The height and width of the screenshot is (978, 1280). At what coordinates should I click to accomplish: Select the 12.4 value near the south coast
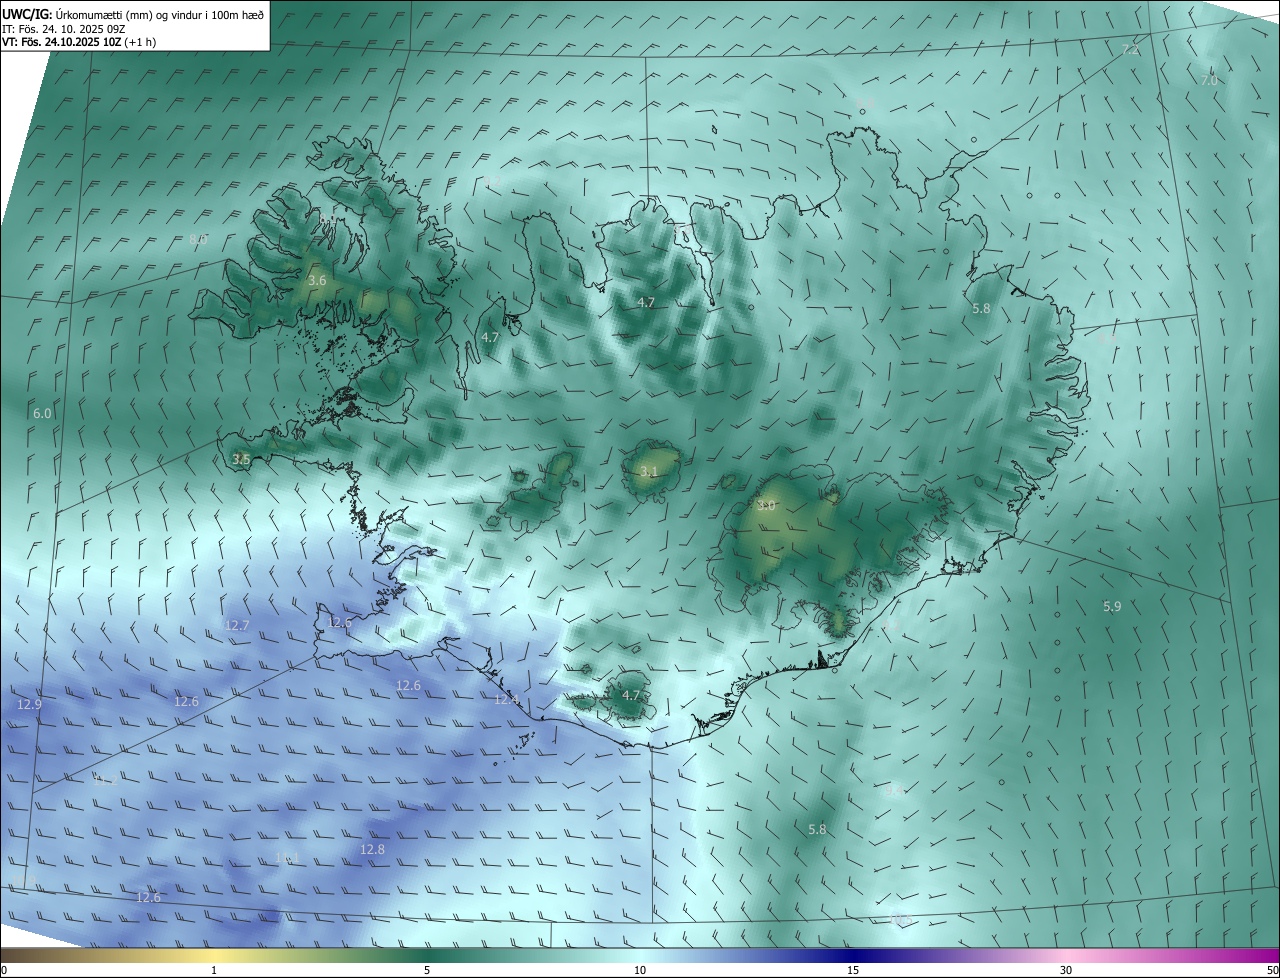507,699
